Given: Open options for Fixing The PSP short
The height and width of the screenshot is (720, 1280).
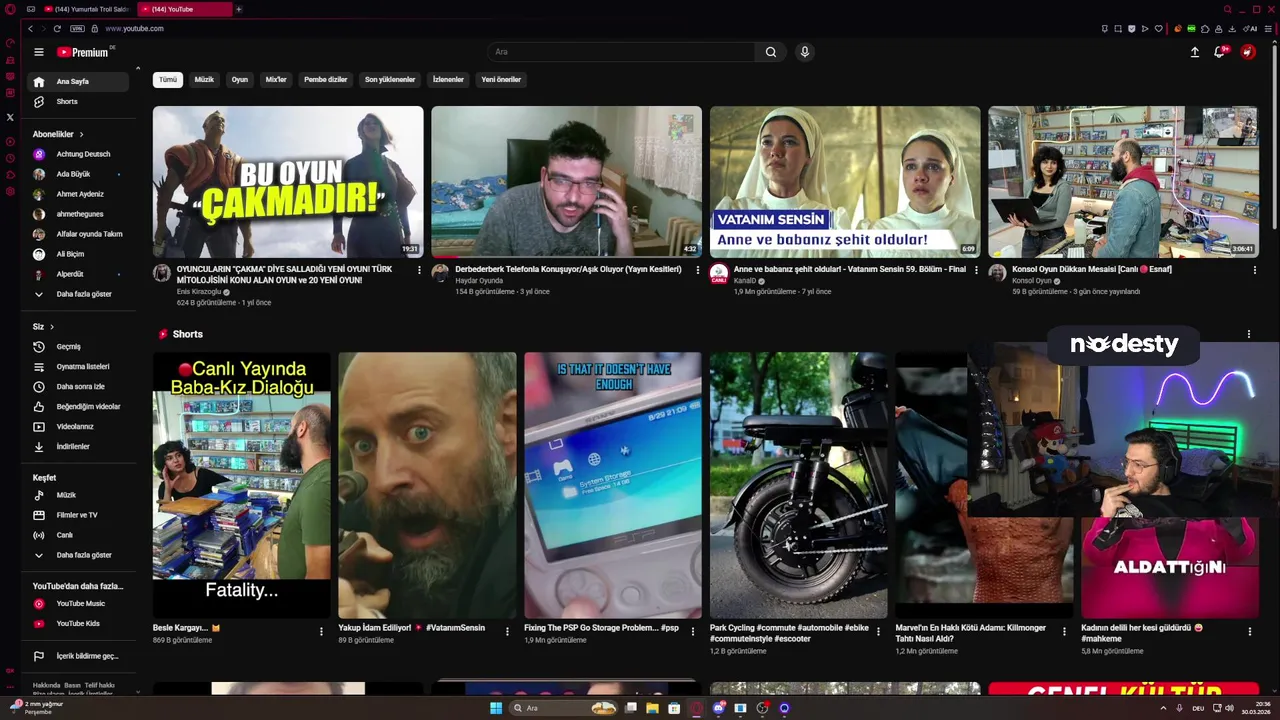Looking at the screenshot, I should tap(693, 631).
